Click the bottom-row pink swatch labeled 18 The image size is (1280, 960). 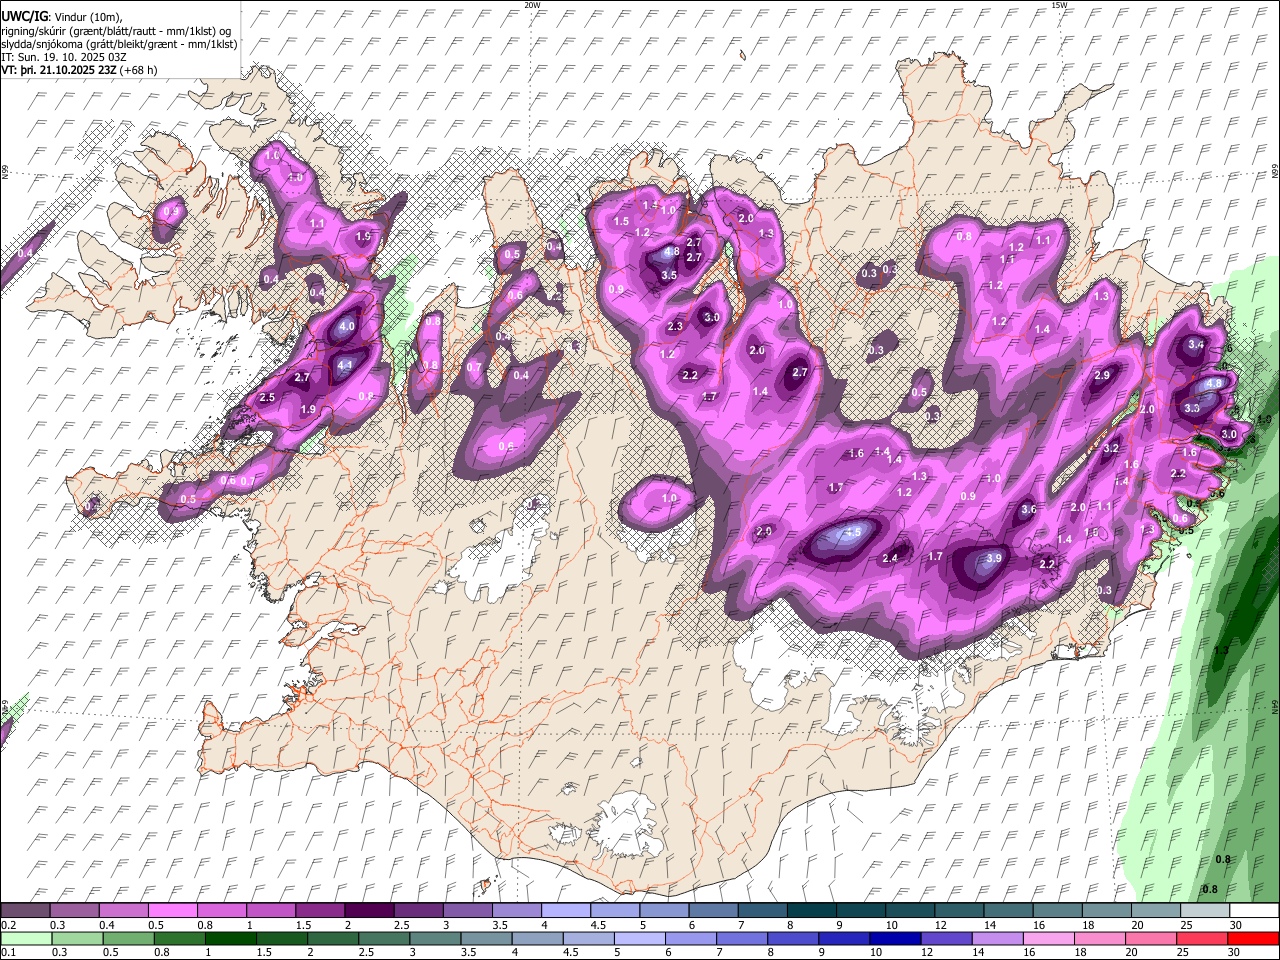1098,938
